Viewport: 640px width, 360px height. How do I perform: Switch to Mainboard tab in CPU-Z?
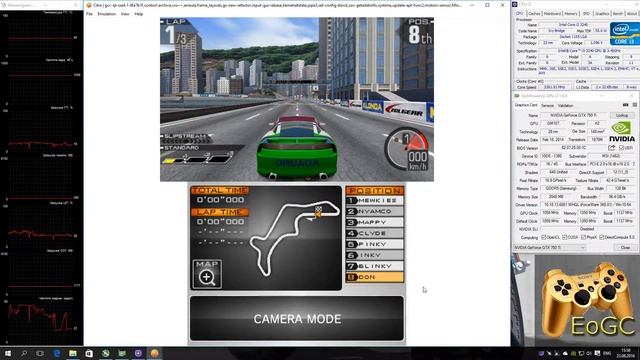point(552,13)
